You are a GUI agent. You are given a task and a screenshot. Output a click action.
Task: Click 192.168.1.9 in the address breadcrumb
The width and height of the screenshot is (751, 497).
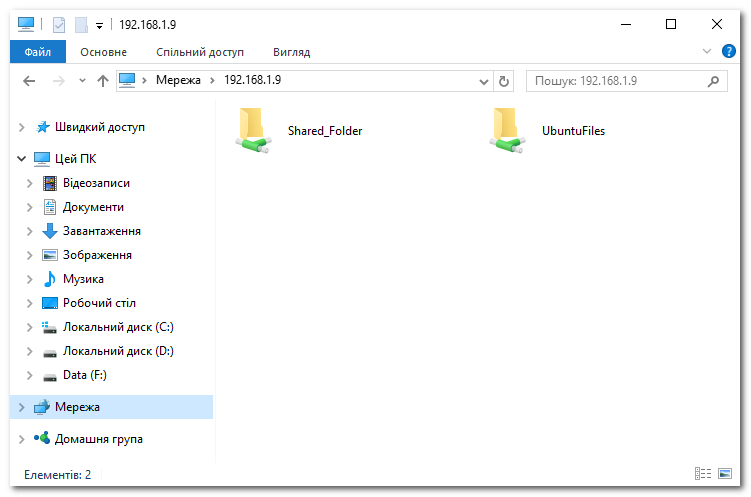[252, 80]
